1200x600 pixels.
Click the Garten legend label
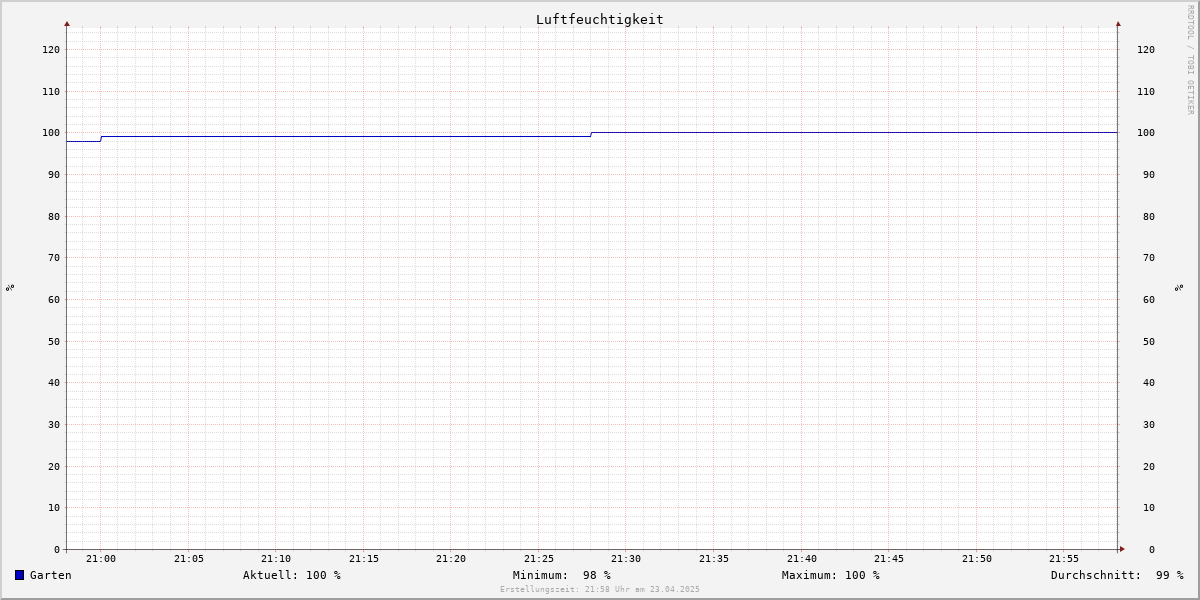pos(51,575)
